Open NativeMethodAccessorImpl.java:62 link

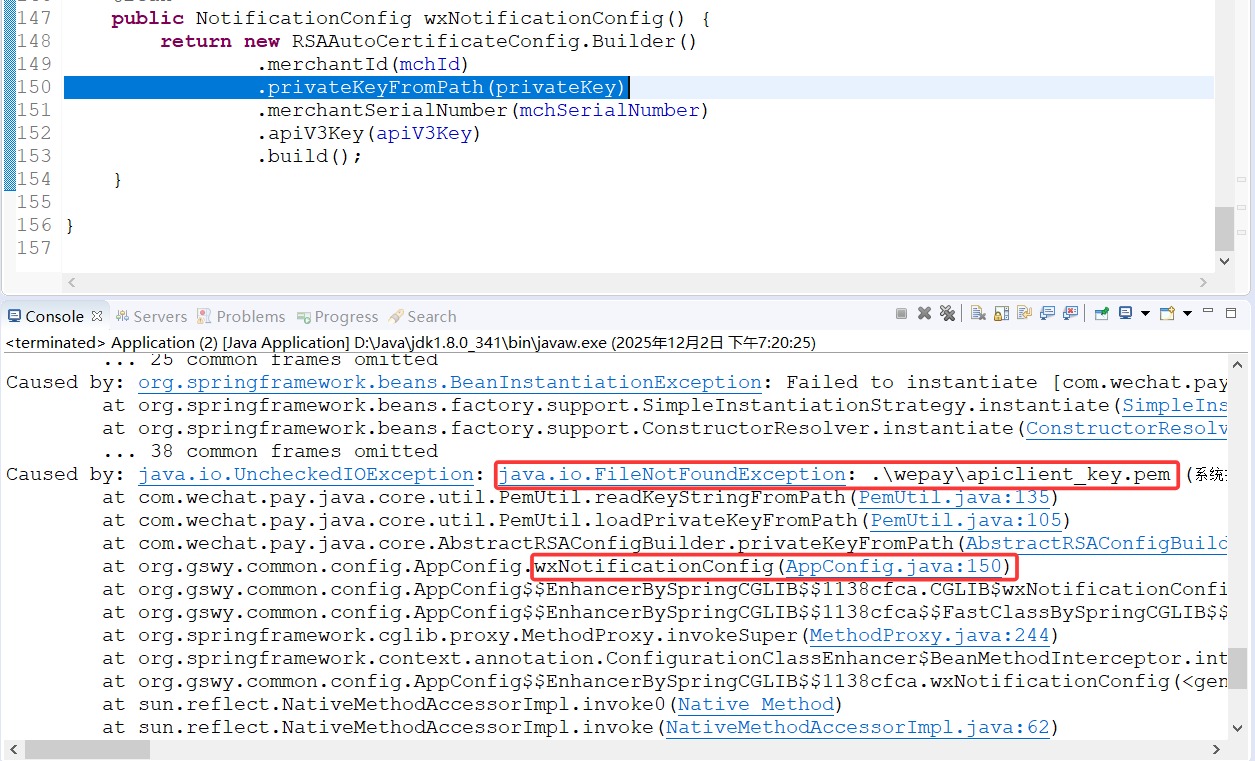(858, 728)
